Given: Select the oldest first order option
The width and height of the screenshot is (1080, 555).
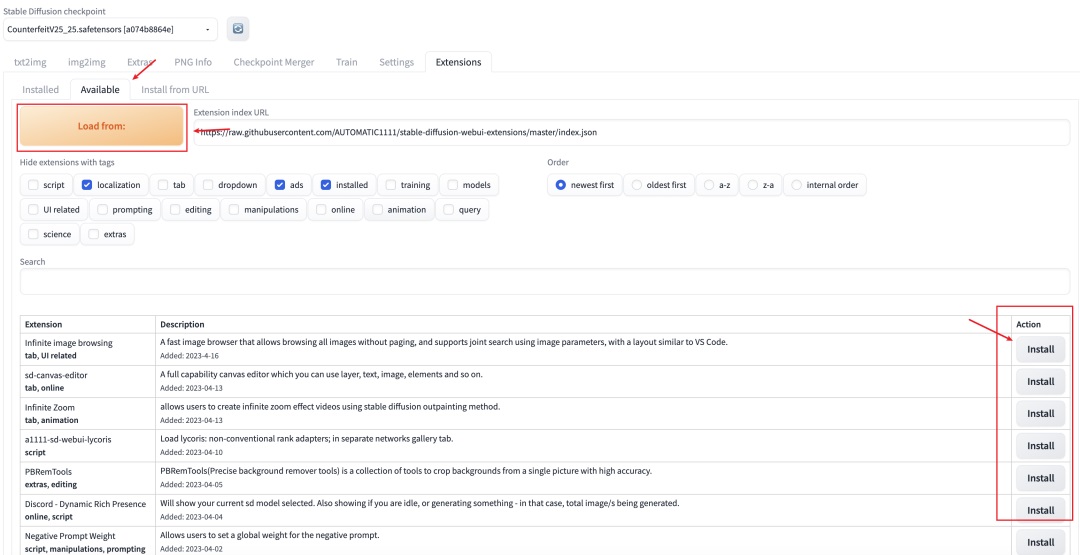Looking at the screenshot, I should tap(641, 185).
